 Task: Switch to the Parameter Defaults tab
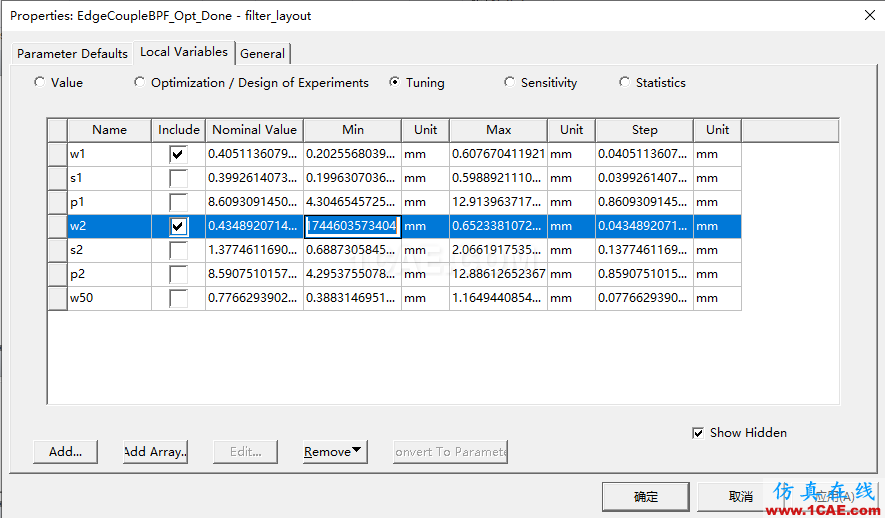pyautogui.click(x=72, y=54)
